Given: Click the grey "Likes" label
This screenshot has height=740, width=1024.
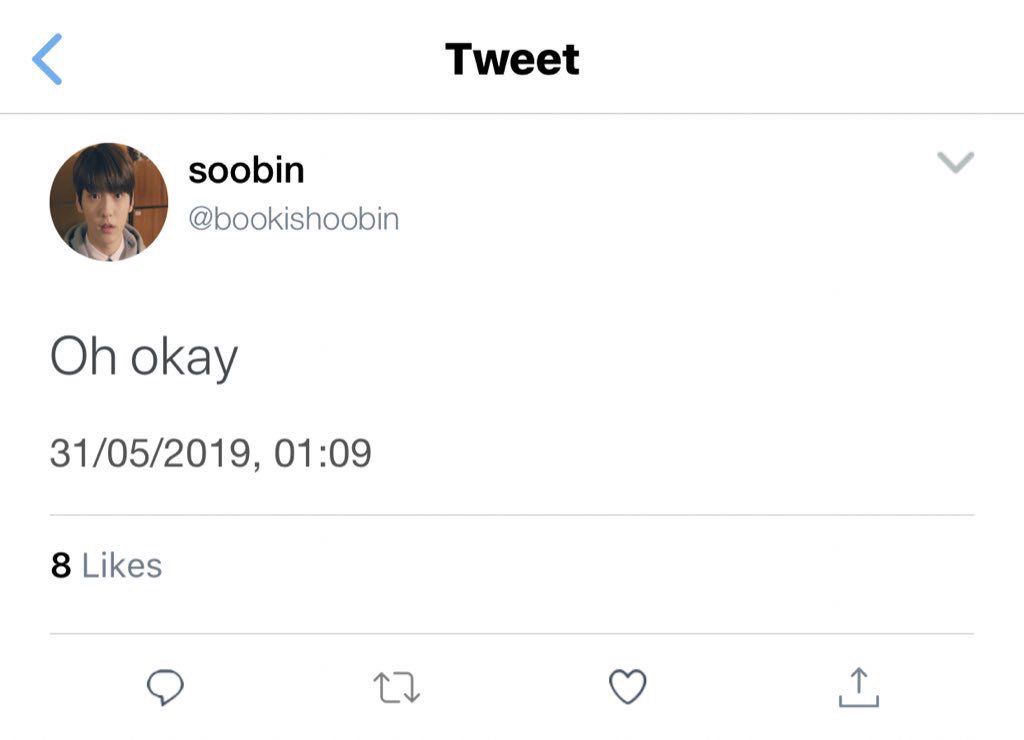Looking at the screenshot, I should click(x=122, y=565).
